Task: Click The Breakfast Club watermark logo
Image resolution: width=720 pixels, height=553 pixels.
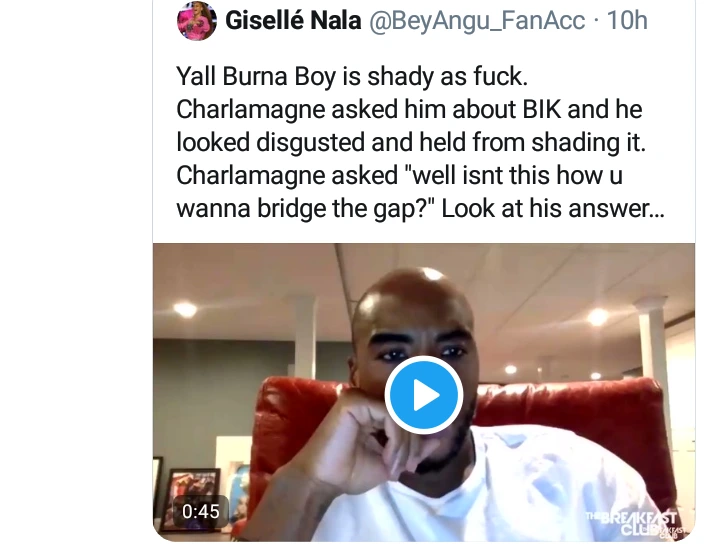Action: pyautogui.click(x=638, y=524)
